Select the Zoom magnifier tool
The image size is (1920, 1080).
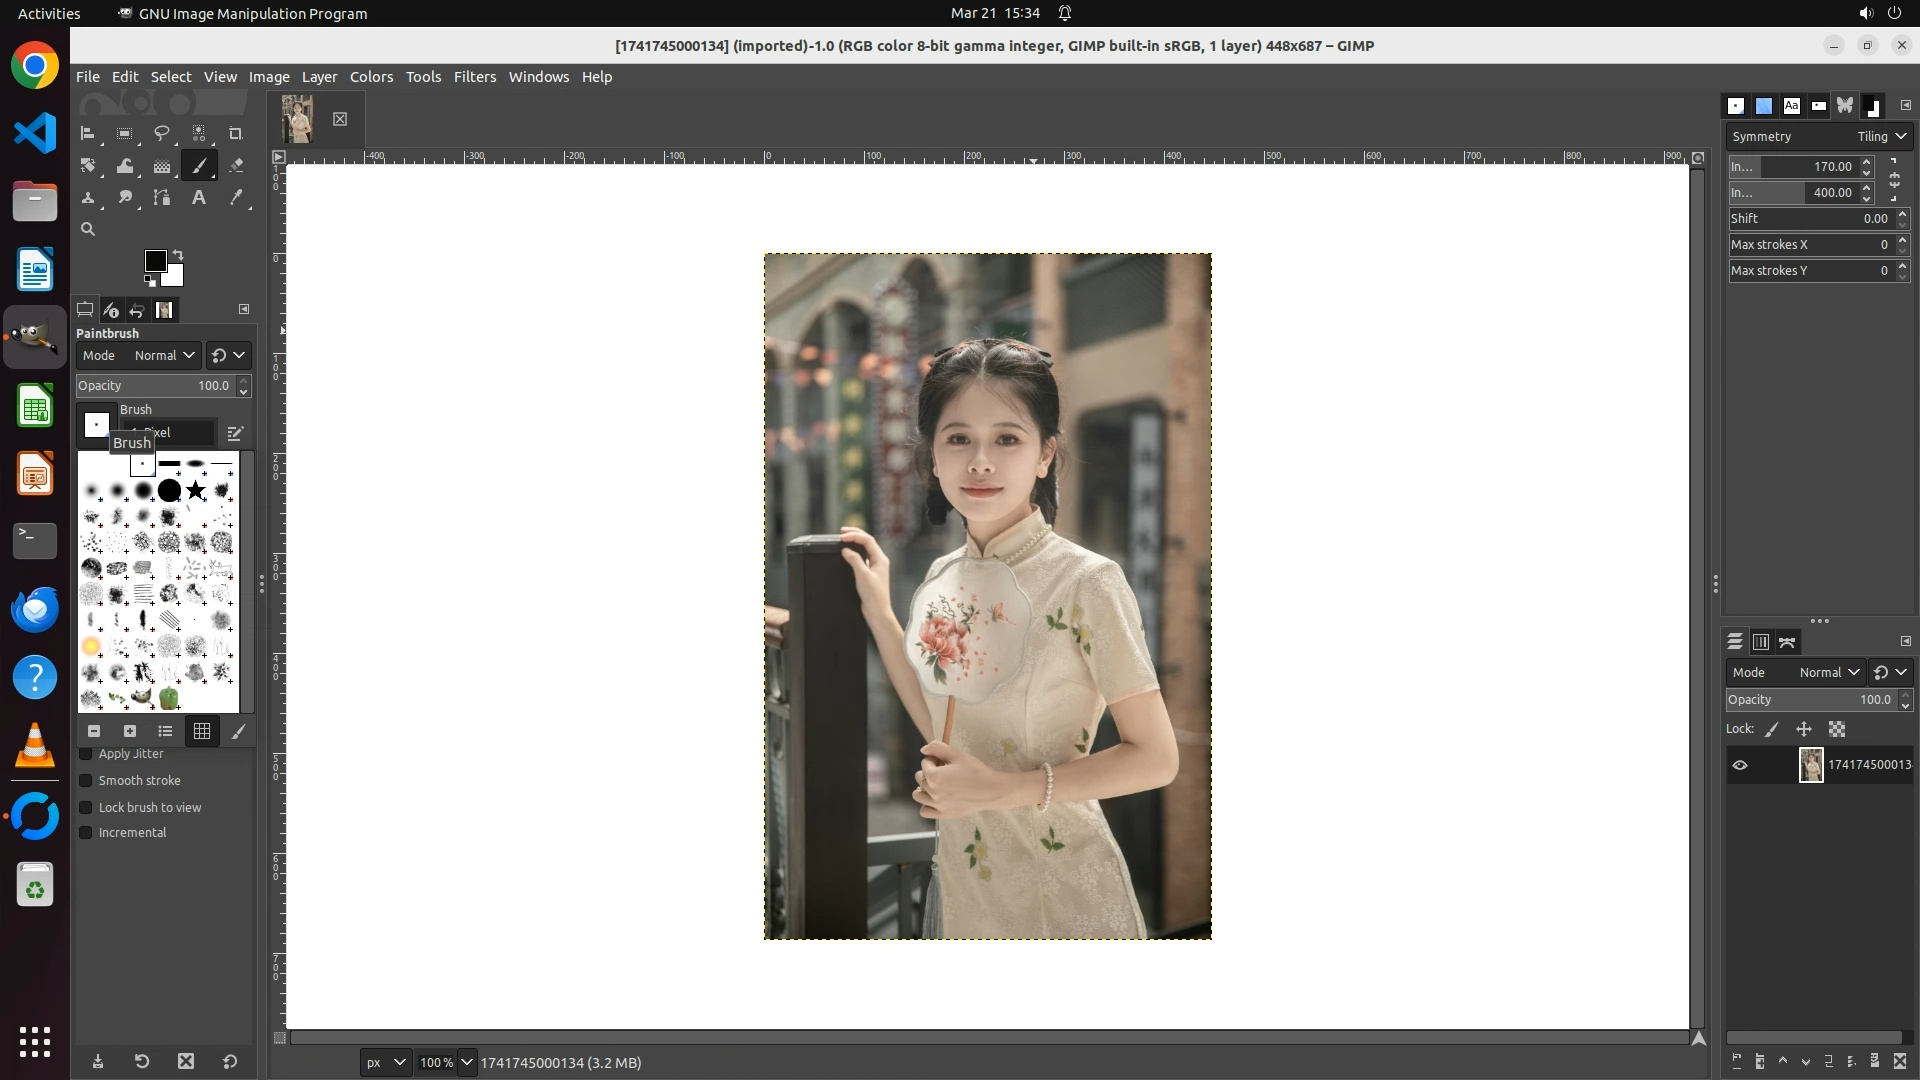point(88,230)
